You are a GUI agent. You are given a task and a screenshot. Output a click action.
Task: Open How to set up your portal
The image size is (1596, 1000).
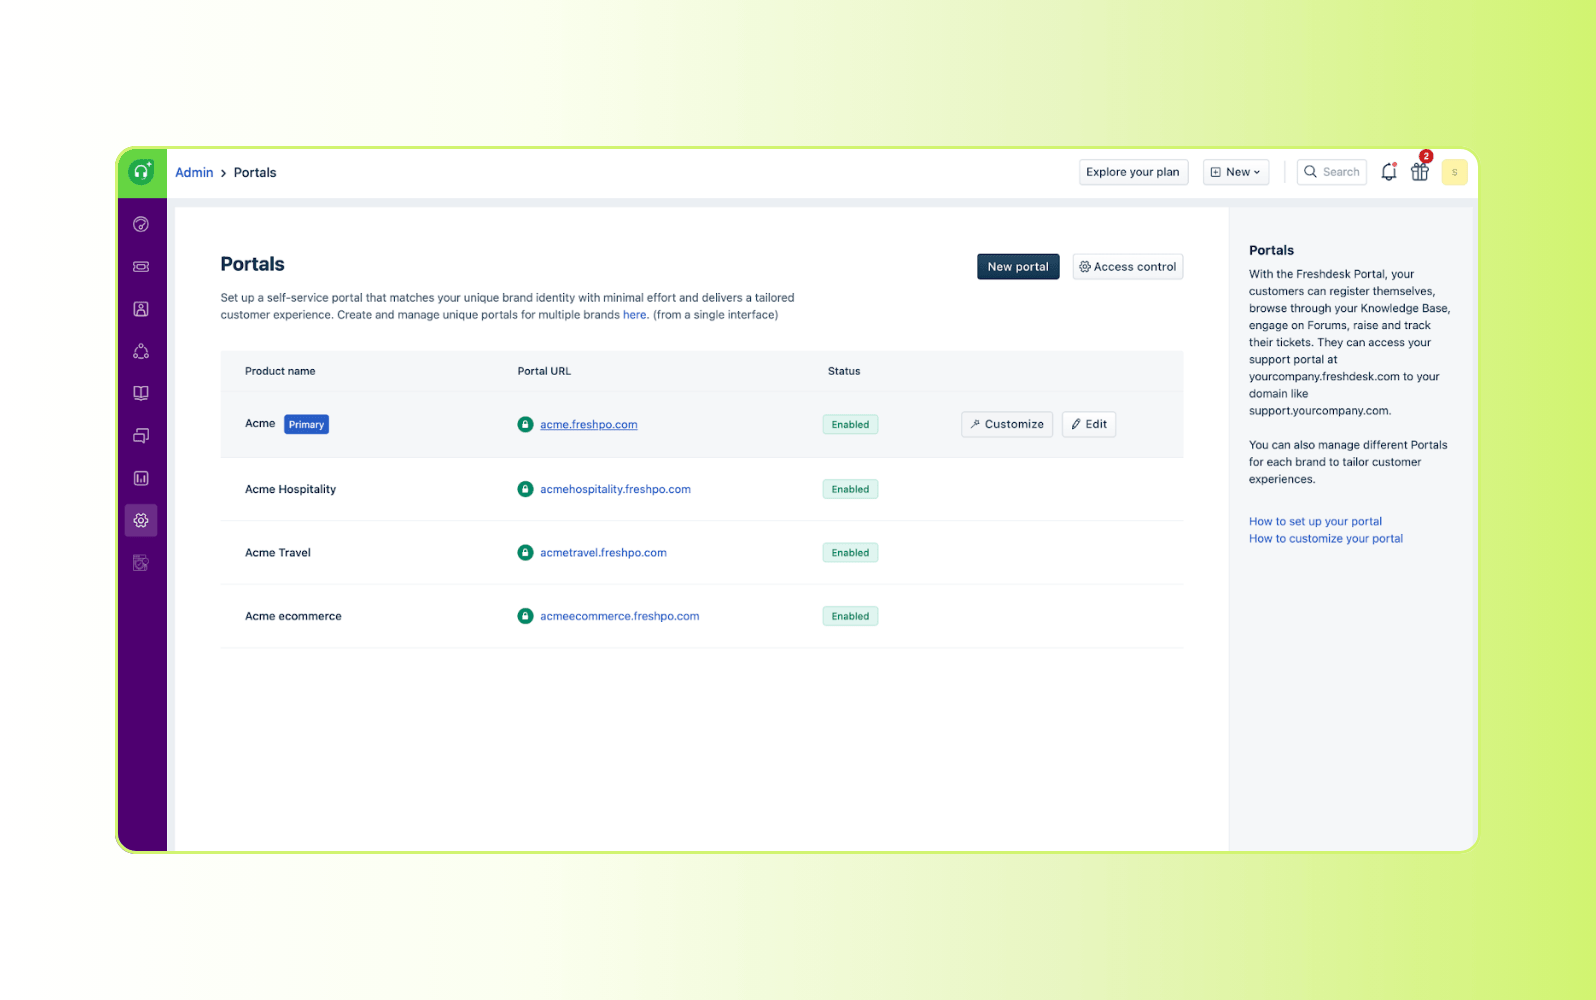(x=1315, y=521)
